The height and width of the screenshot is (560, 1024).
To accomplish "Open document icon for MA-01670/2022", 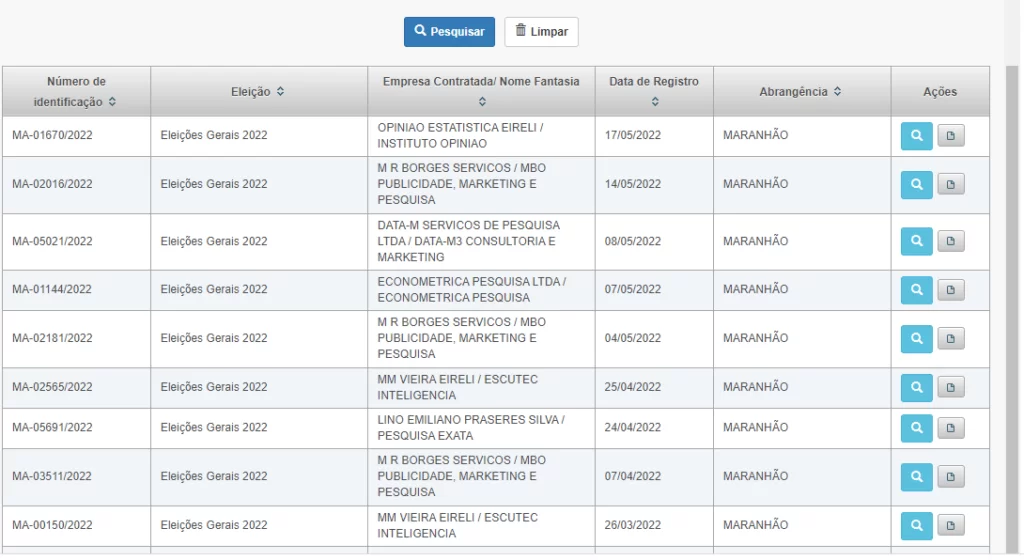I will click(950, 136).
